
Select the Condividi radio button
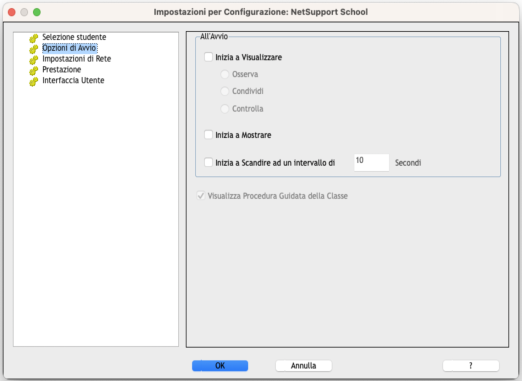[x=225, y=91]
